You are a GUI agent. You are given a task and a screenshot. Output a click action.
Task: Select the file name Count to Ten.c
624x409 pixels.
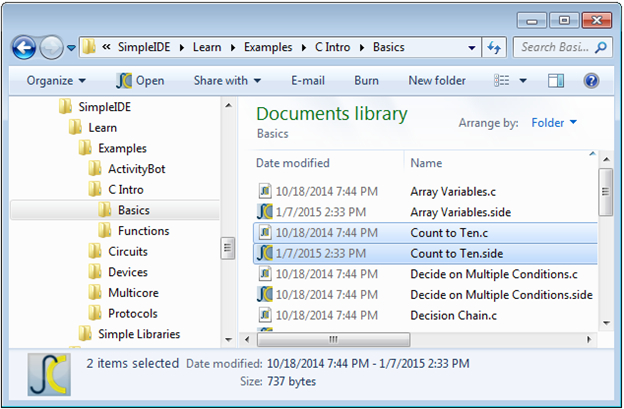(449, 233)
